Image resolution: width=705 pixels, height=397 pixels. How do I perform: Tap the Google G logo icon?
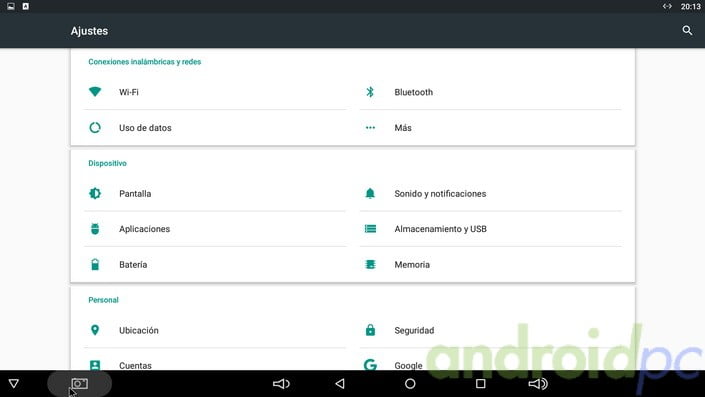pyautogui.click(x=370, y=365)
